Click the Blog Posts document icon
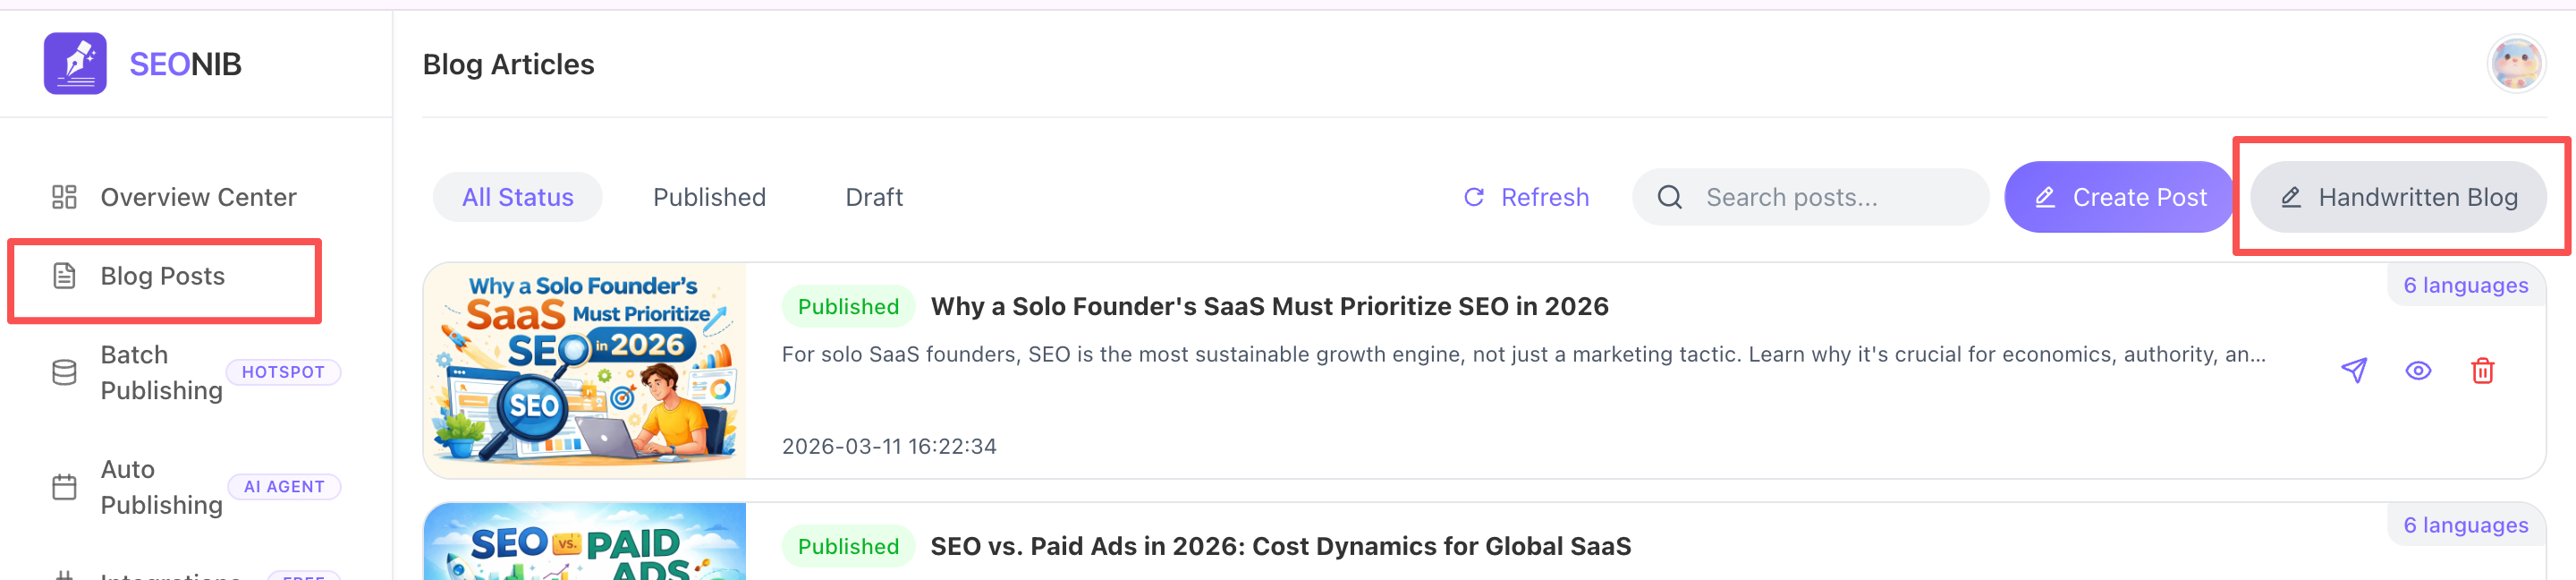The height and width of the screenshot is (580, 2576). [64, 276]
